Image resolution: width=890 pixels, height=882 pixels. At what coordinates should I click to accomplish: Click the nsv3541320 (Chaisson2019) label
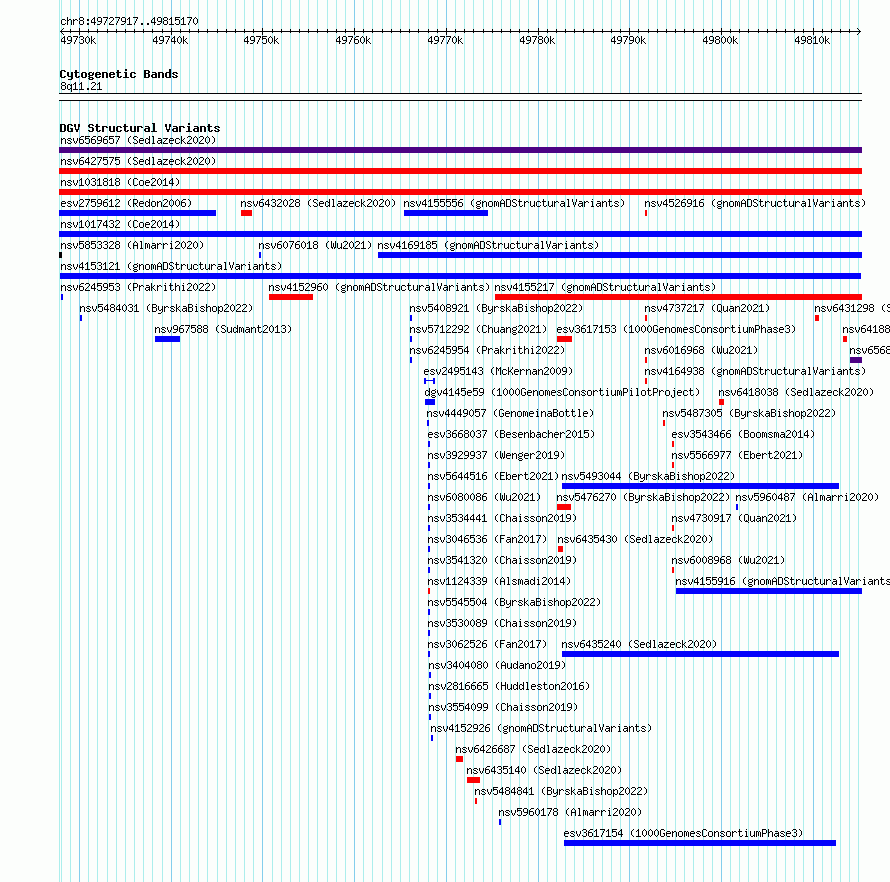point(502,560)
